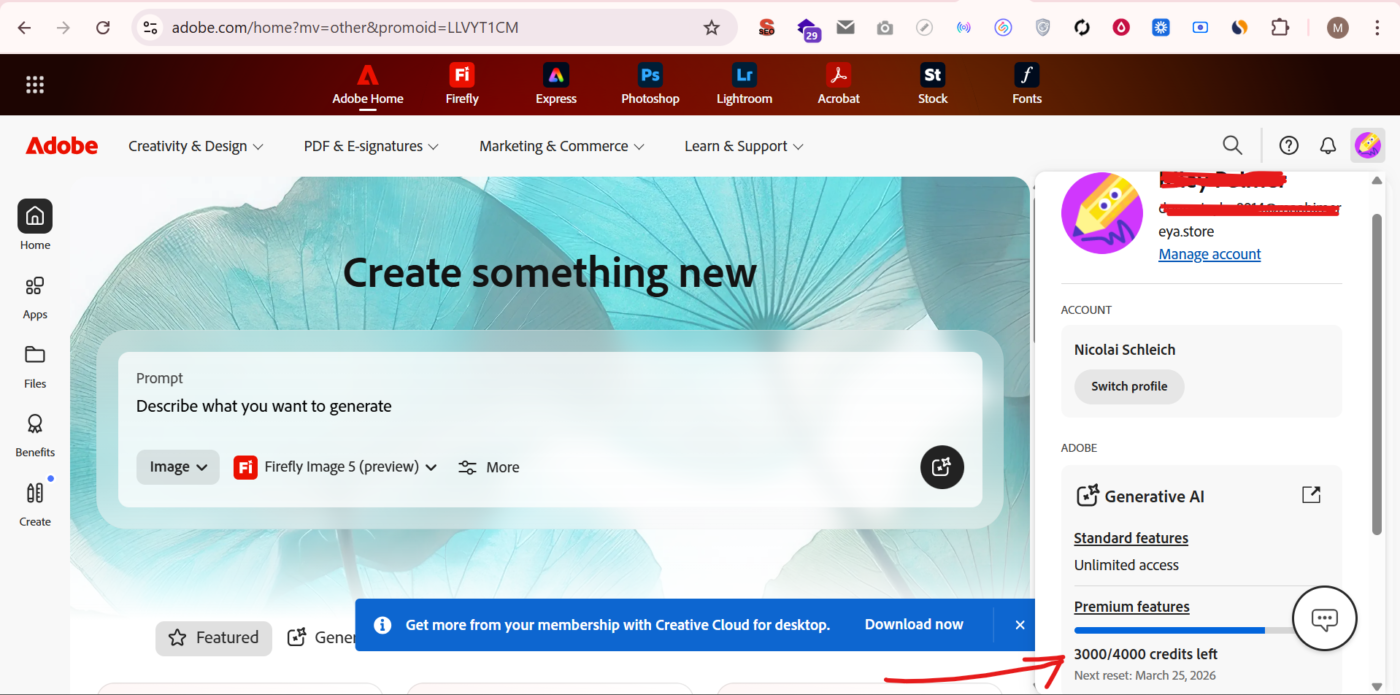This screenshot has width=1400, height=695.
Task: Click the Manage account link
Action: pyautogui.click(x=1209, y=253)
